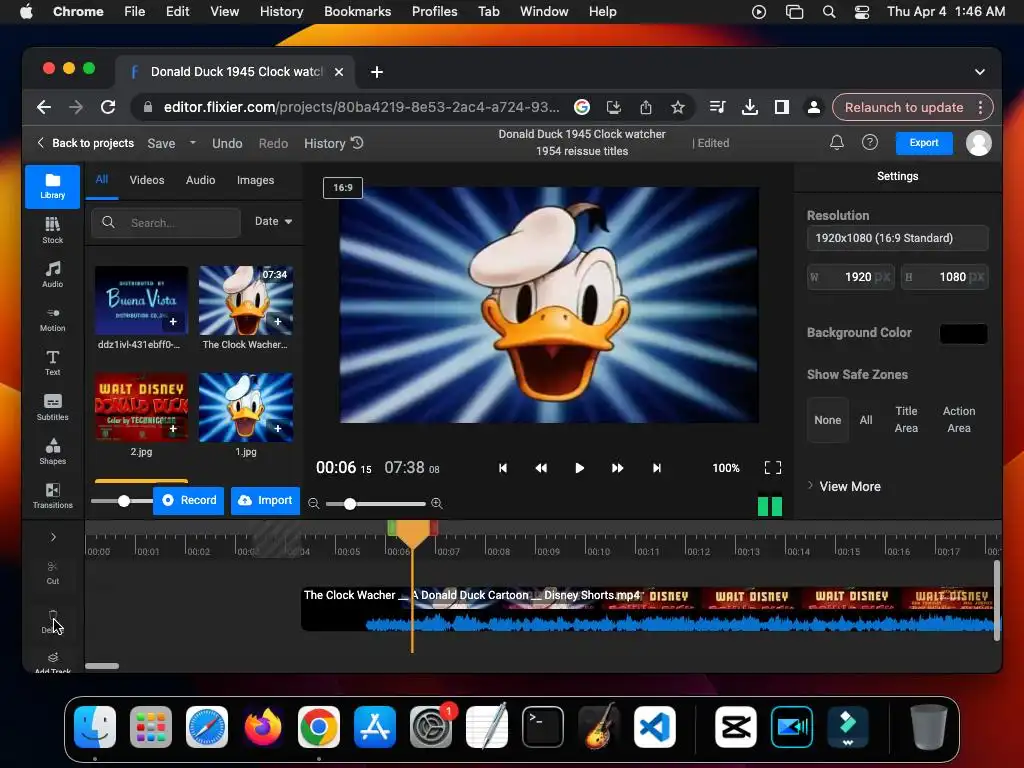Select The Clock Wacher video thumbnail
Viewport: 1024px width, 768px height.
[x=246, y=300]
